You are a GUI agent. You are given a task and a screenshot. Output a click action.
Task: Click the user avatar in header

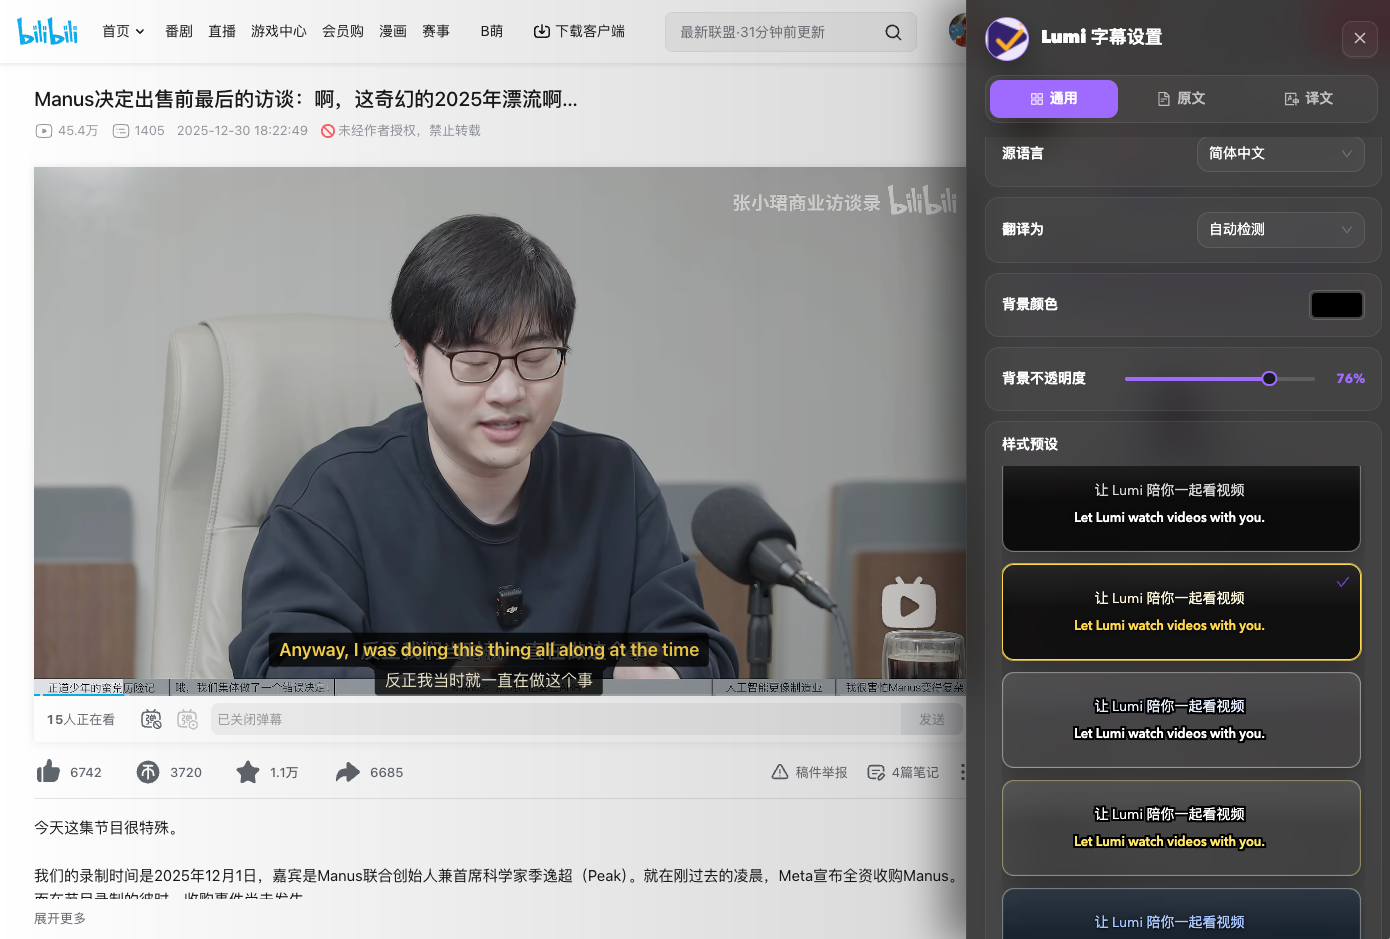957,31
